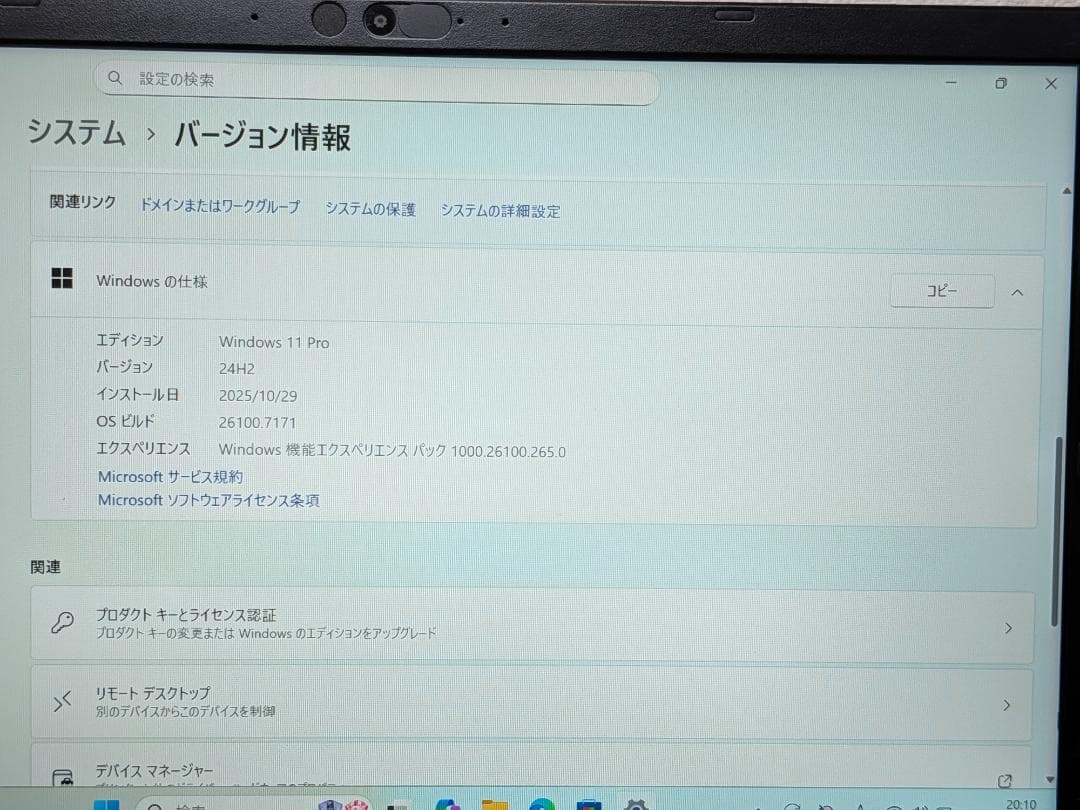Select バージョン情報 in the breadcrumb navigation

[x=261, y=137]
